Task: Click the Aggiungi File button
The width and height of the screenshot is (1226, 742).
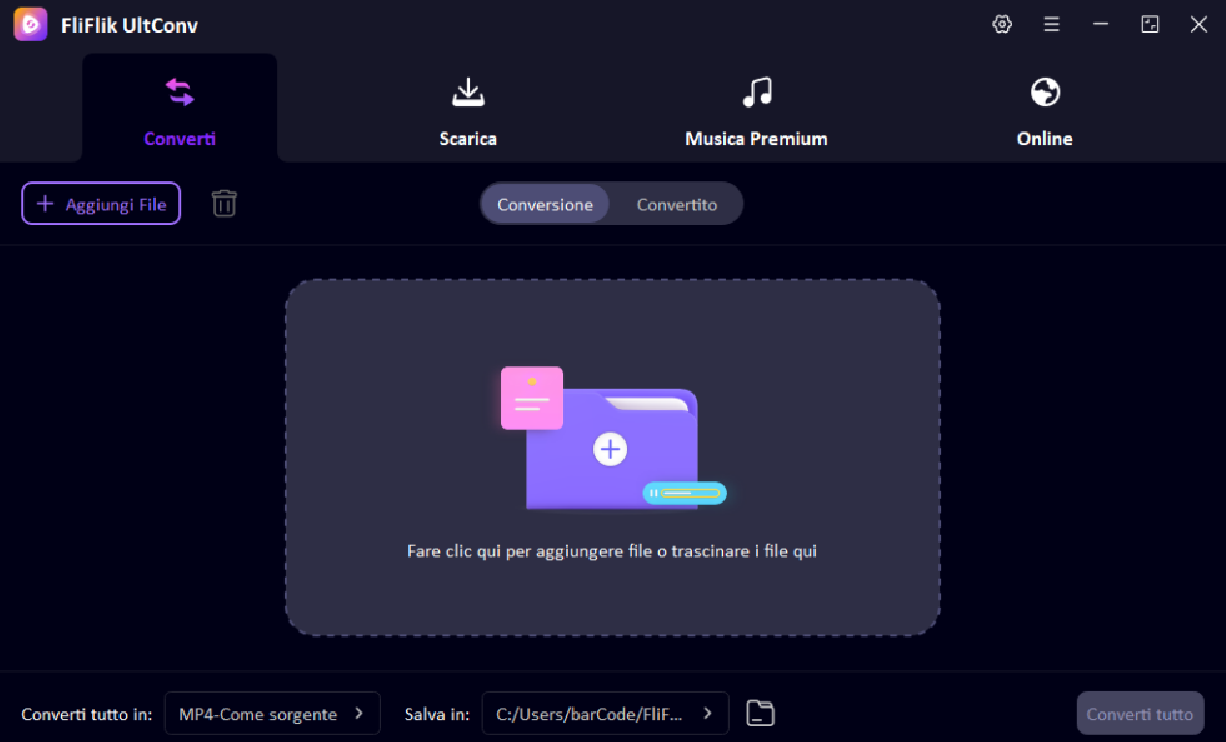Action: pyautogui.click(x=101, y=204)
